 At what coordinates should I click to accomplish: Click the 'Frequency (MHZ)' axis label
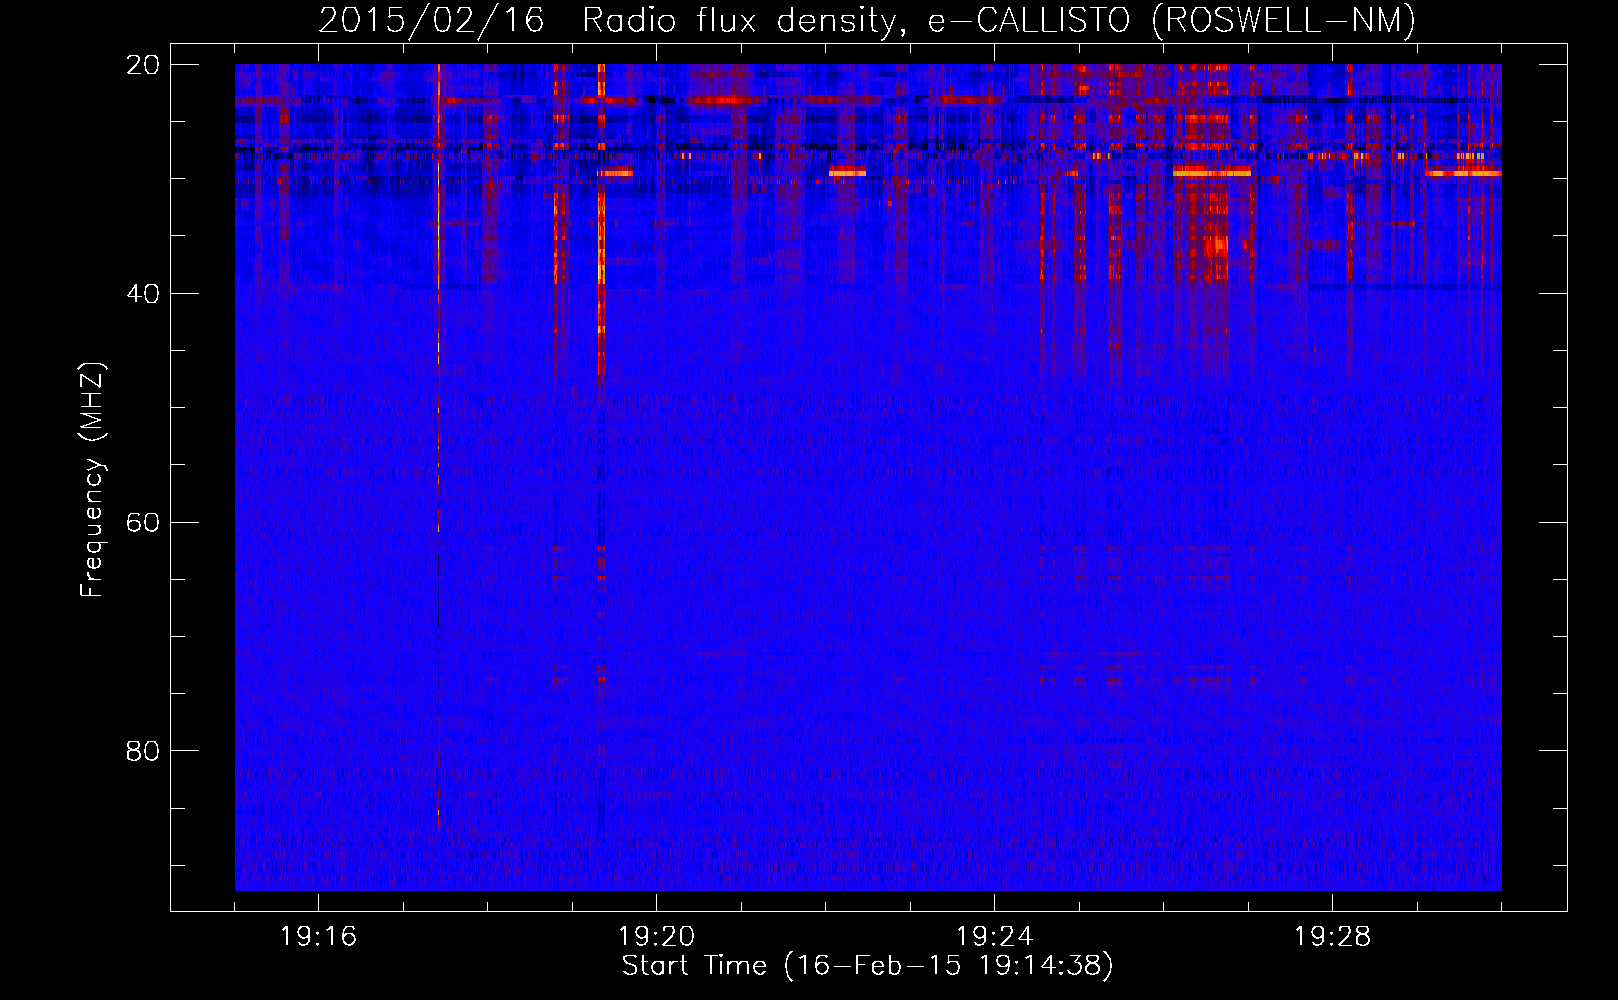92,480
